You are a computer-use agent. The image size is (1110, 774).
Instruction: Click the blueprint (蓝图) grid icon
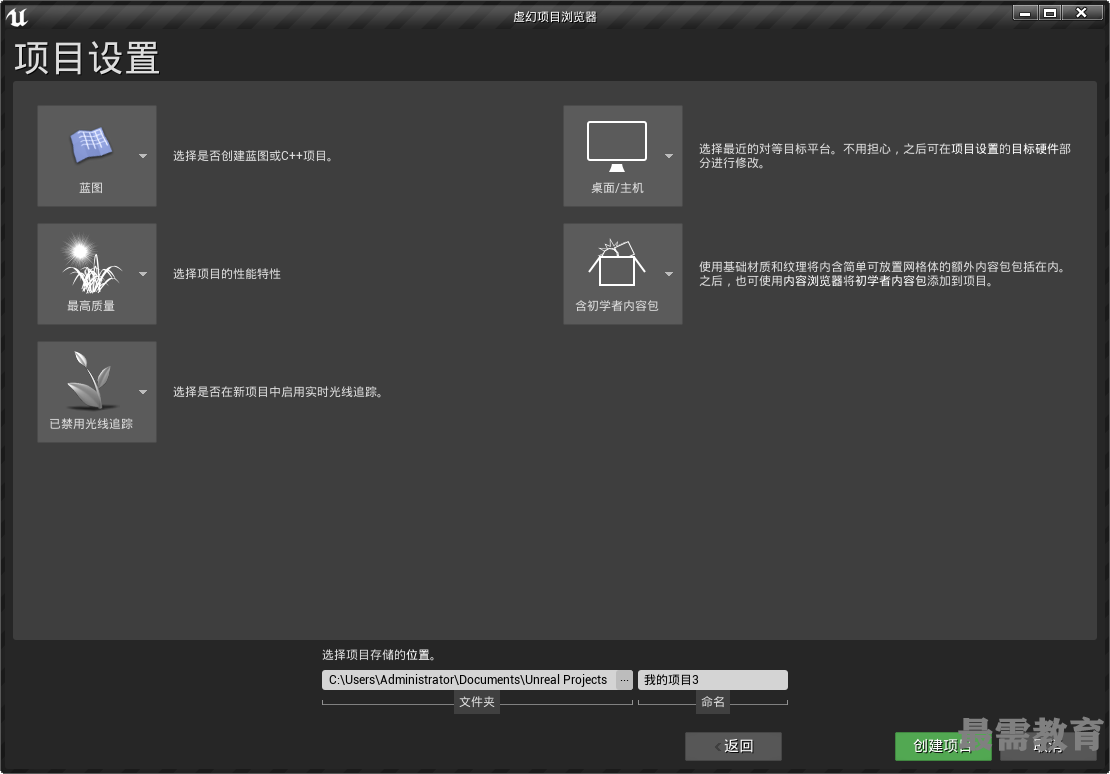(x=91, y=145)
